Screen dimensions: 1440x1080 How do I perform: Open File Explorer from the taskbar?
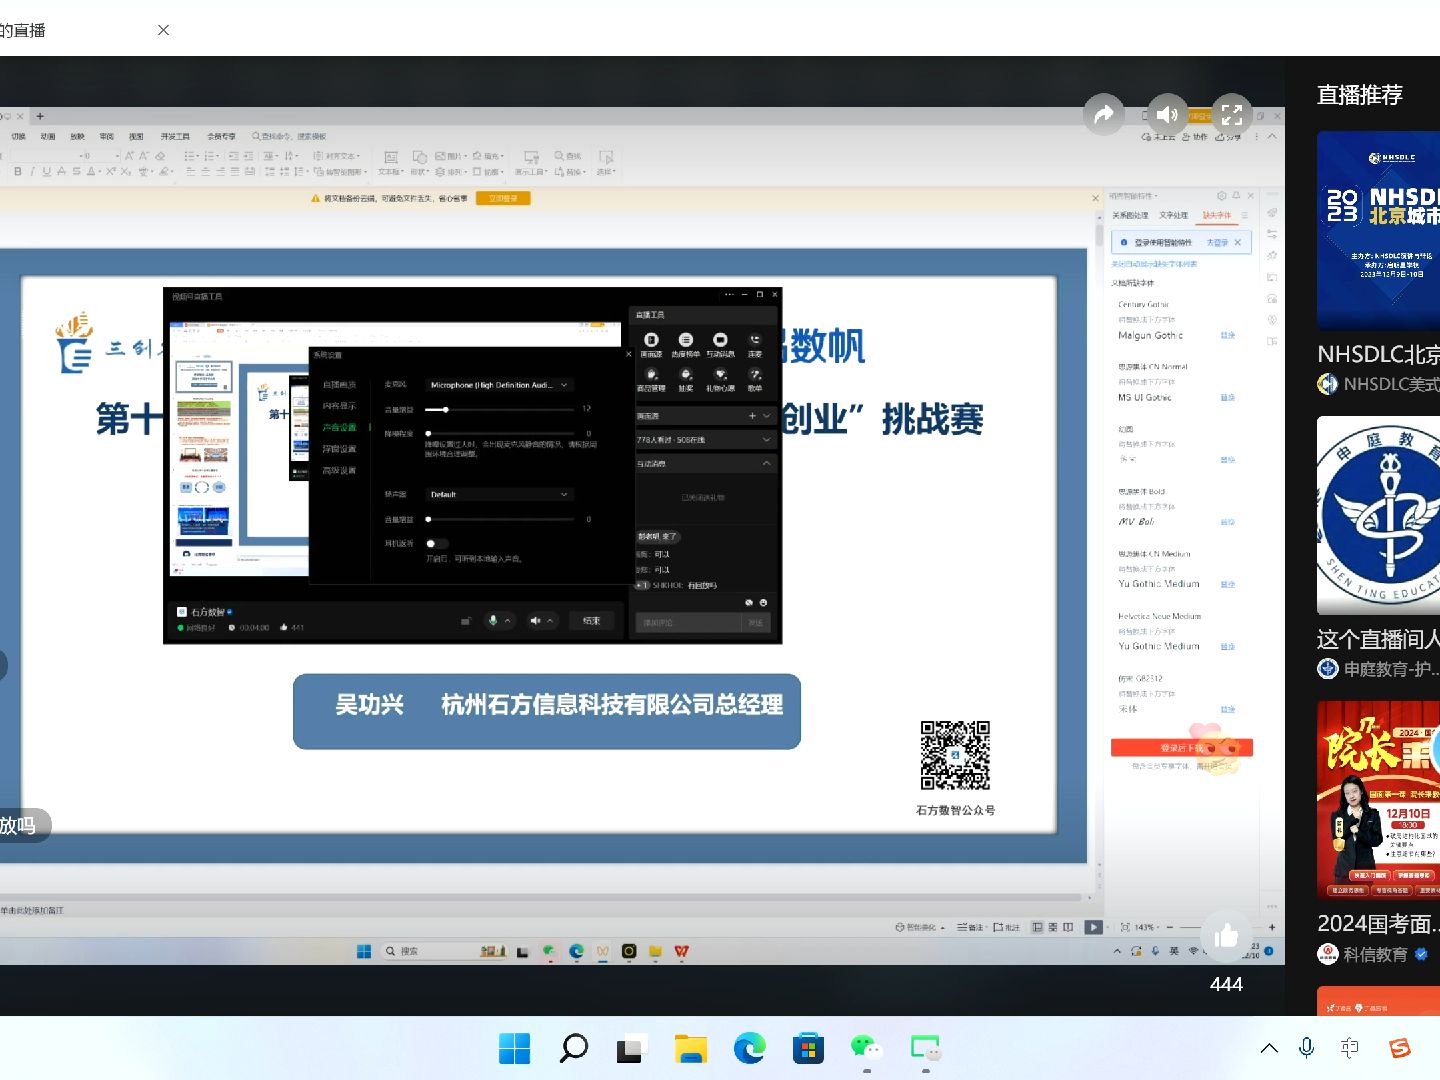click(691, 1048)
